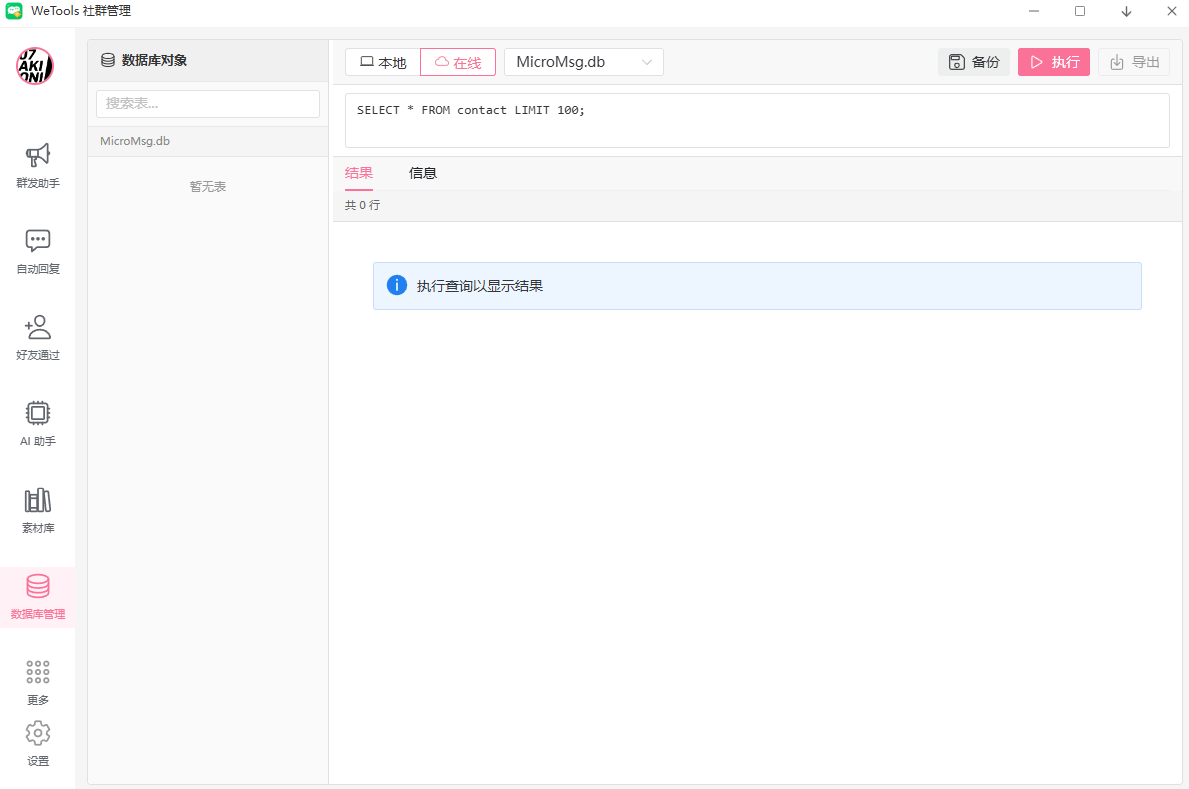Switch to the 结果 tab
Viewport: 1189px width, 789px height.
tap(359, 173)
